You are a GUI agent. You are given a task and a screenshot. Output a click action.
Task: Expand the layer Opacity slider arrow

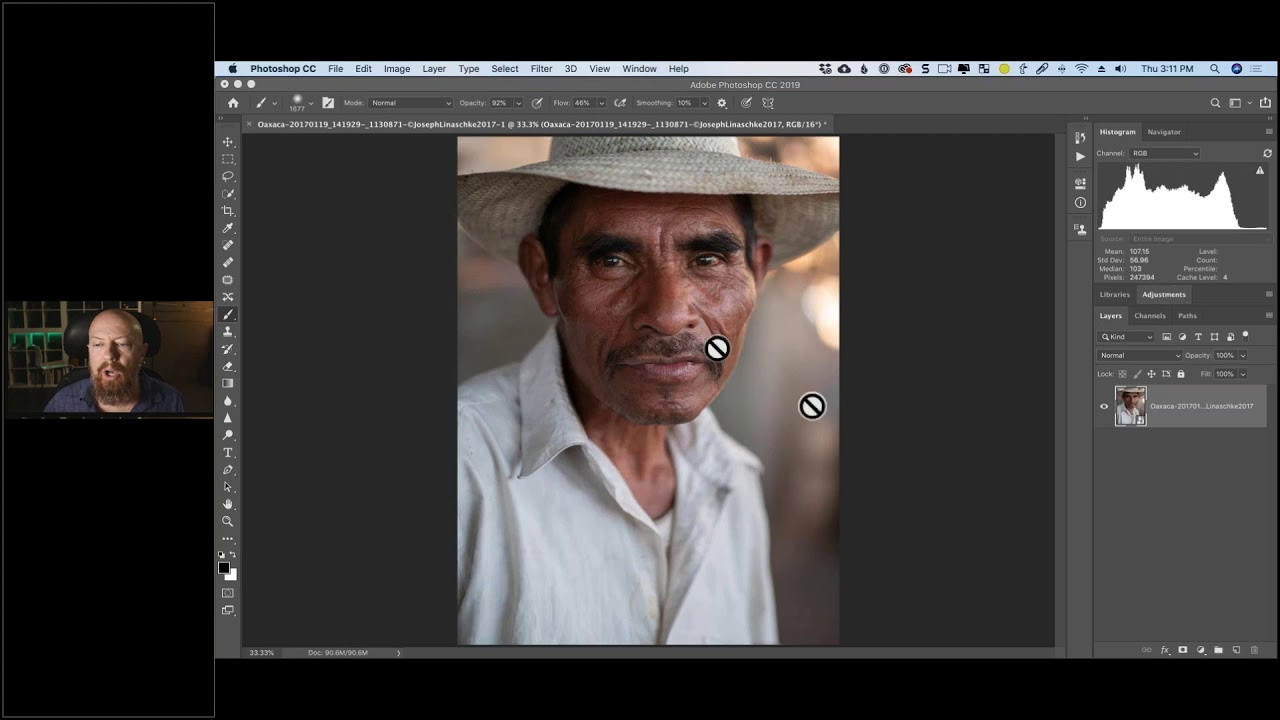click(1243, 355)
